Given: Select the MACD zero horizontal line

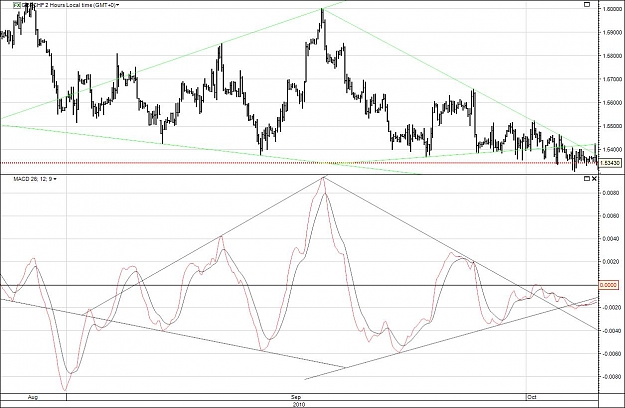Looking at the screenshot, I should click(299, 285).
